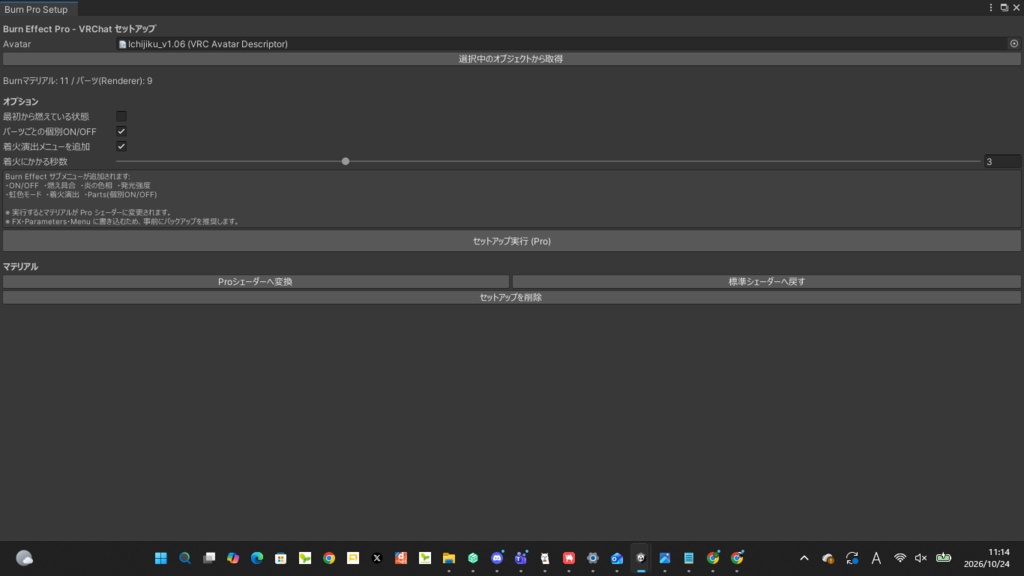This screenshot has width=1024, height=576.
Task: Uncheck the パーツごとの個別ON/OFF option
Action: coord(121,131)
